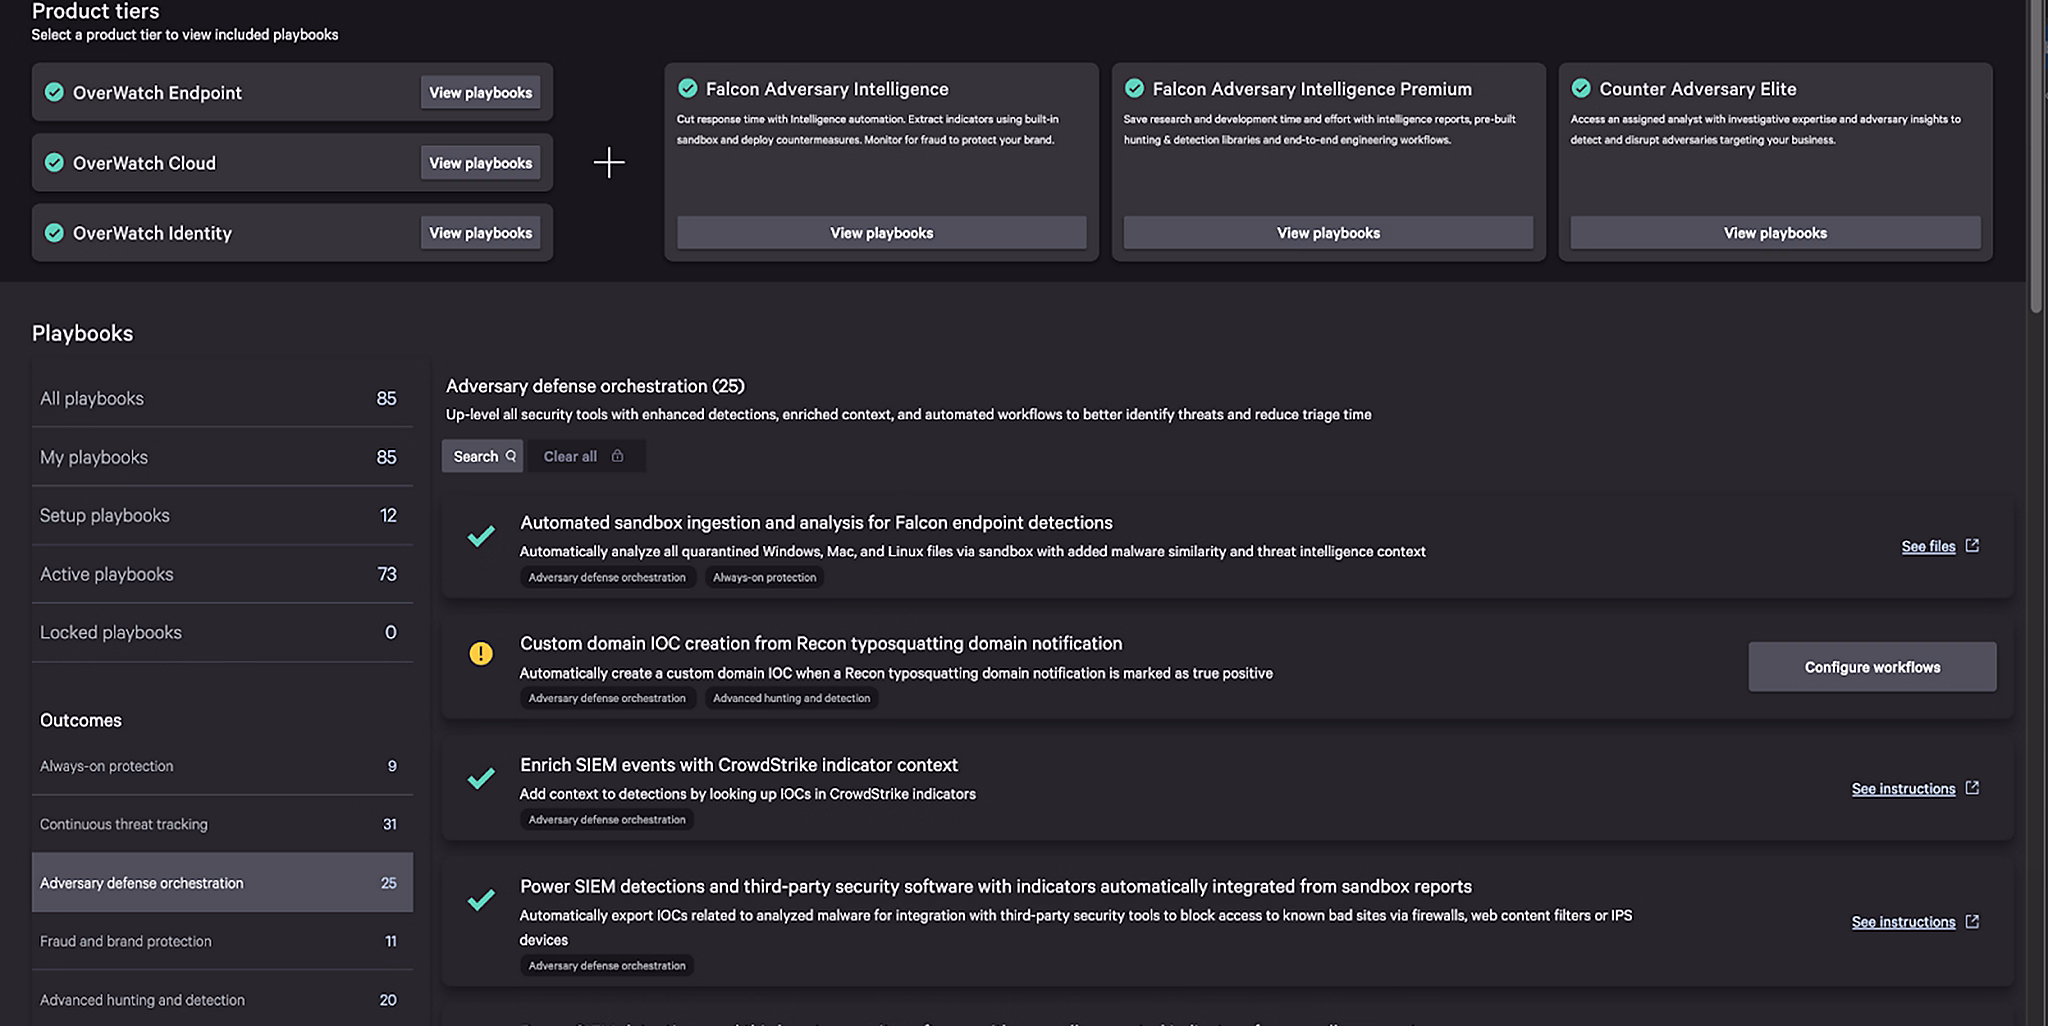View playbooks for Falcon Adversary Intelligence Premium

1328,233
